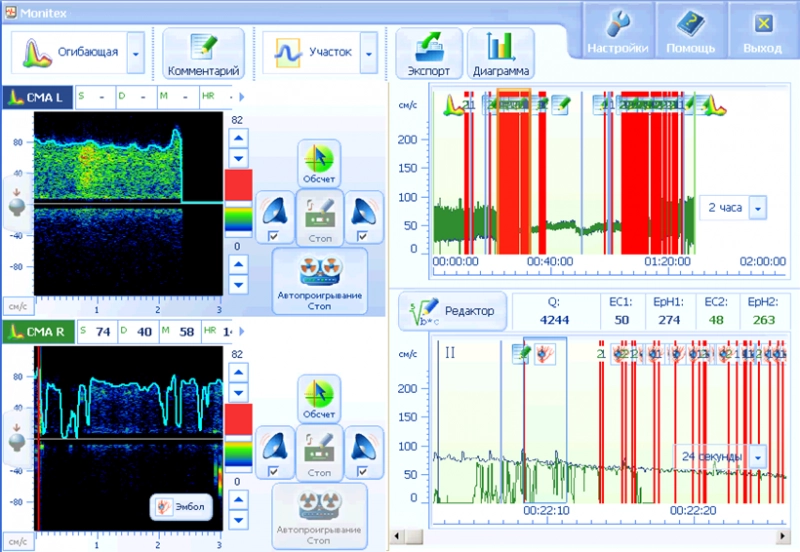
Task: Click the red color scale swatch for CMA L
Action: (238, 185)
